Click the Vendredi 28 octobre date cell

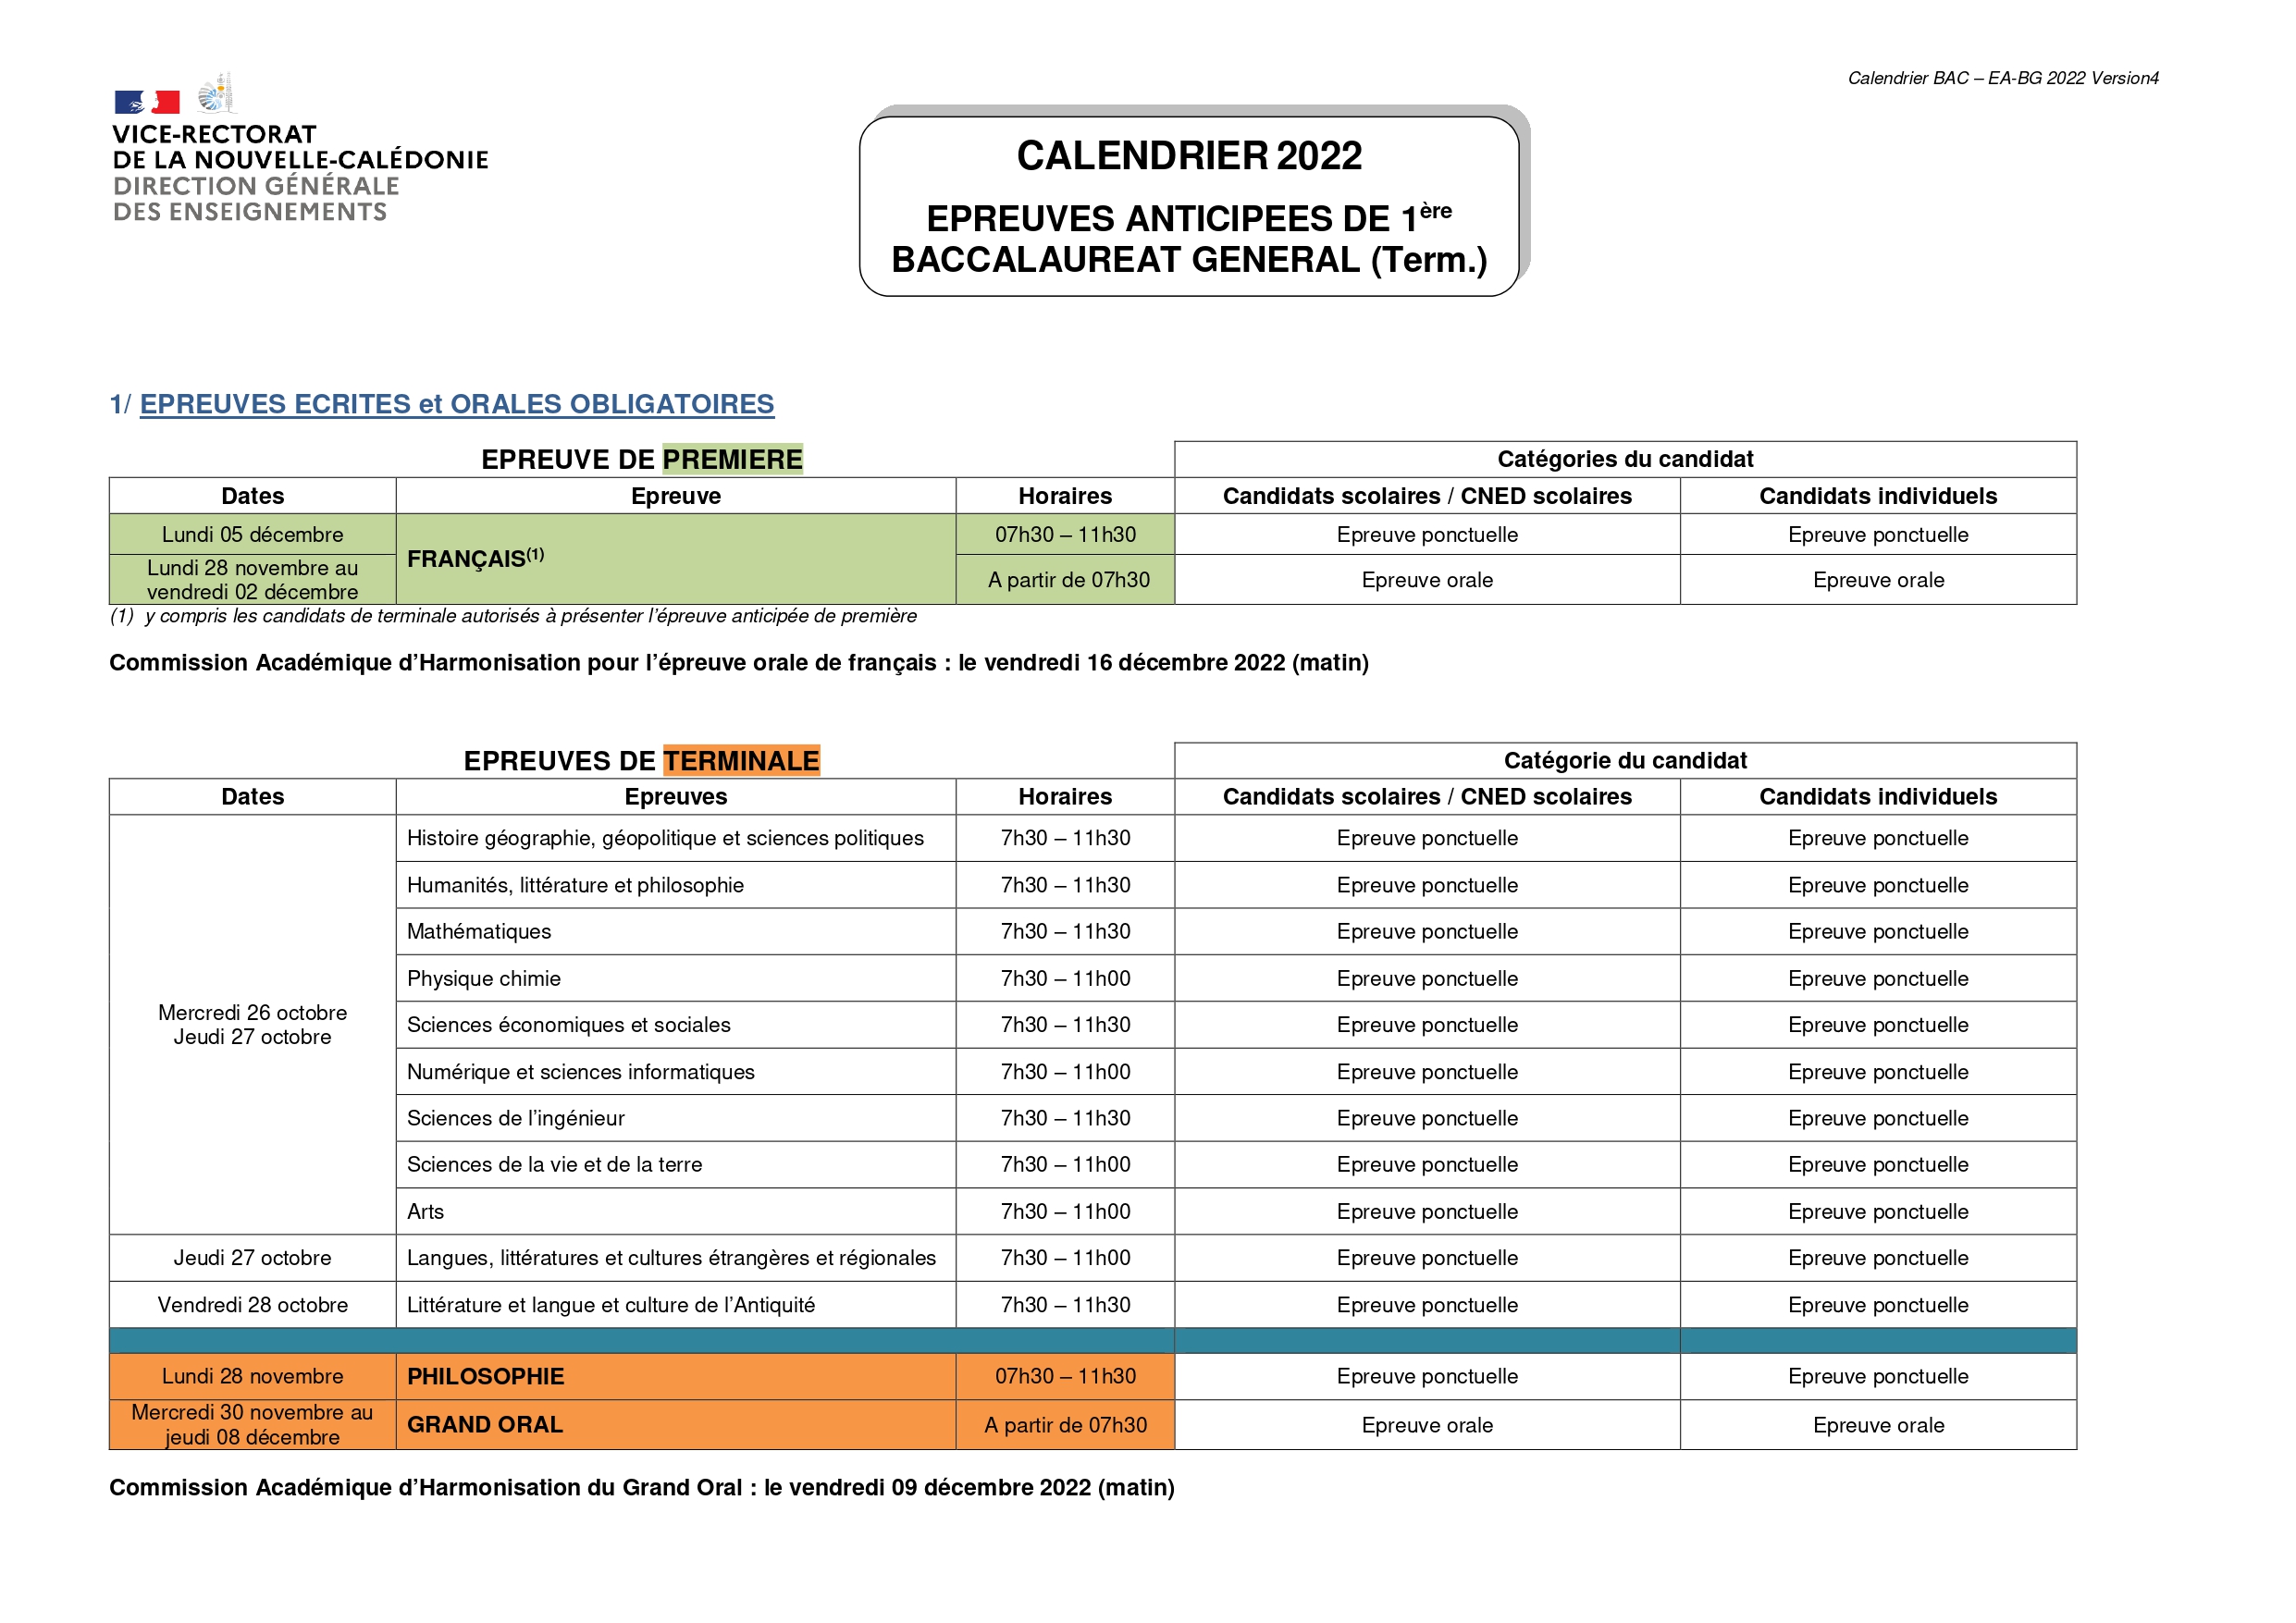(x=252, y=1304)
